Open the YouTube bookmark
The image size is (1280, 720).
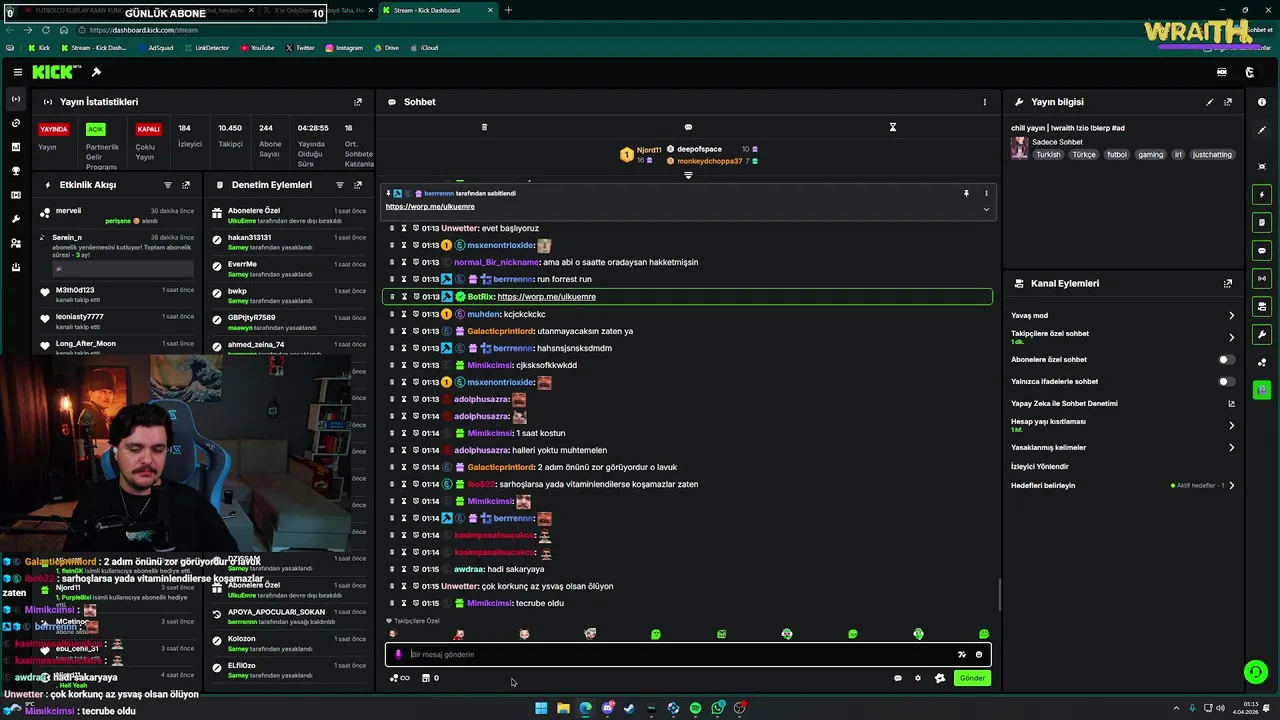[257, 48]
